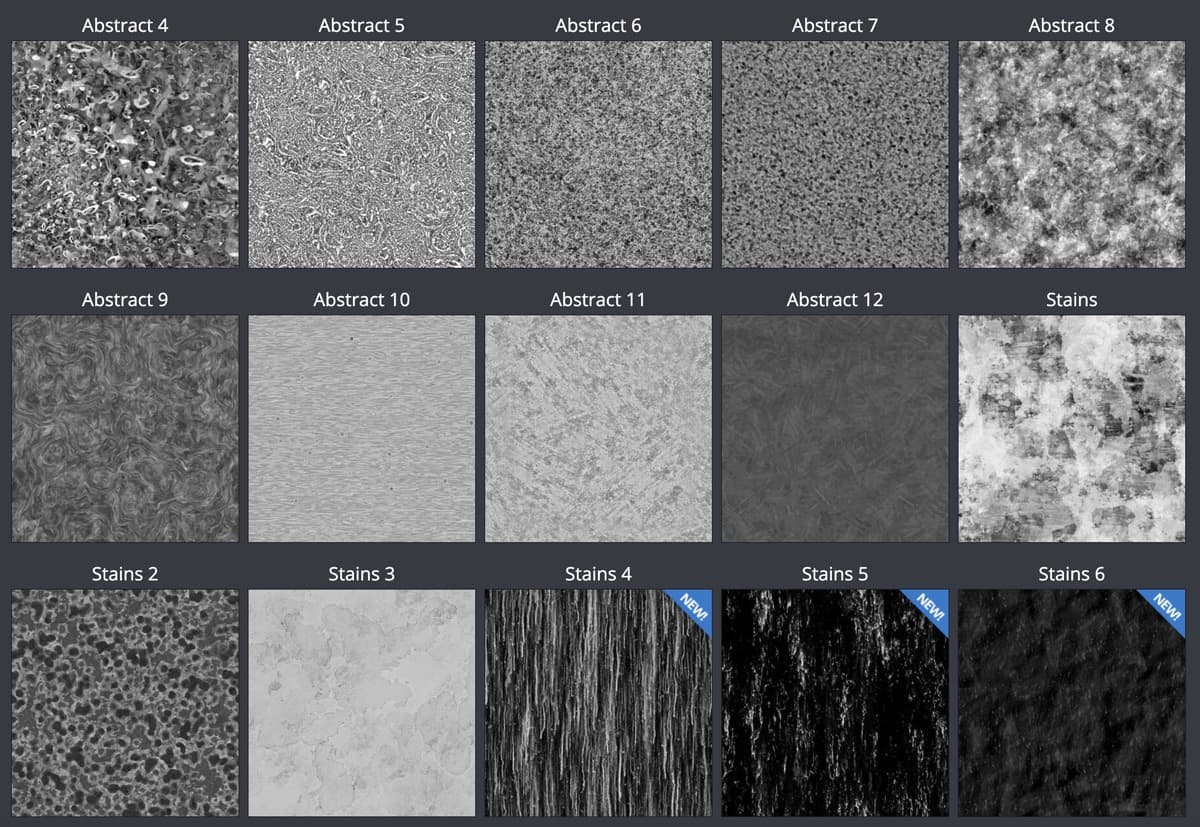Choose the Abstract 10 streaked texture
1200x827 pixels.
[x=361, y=429]
